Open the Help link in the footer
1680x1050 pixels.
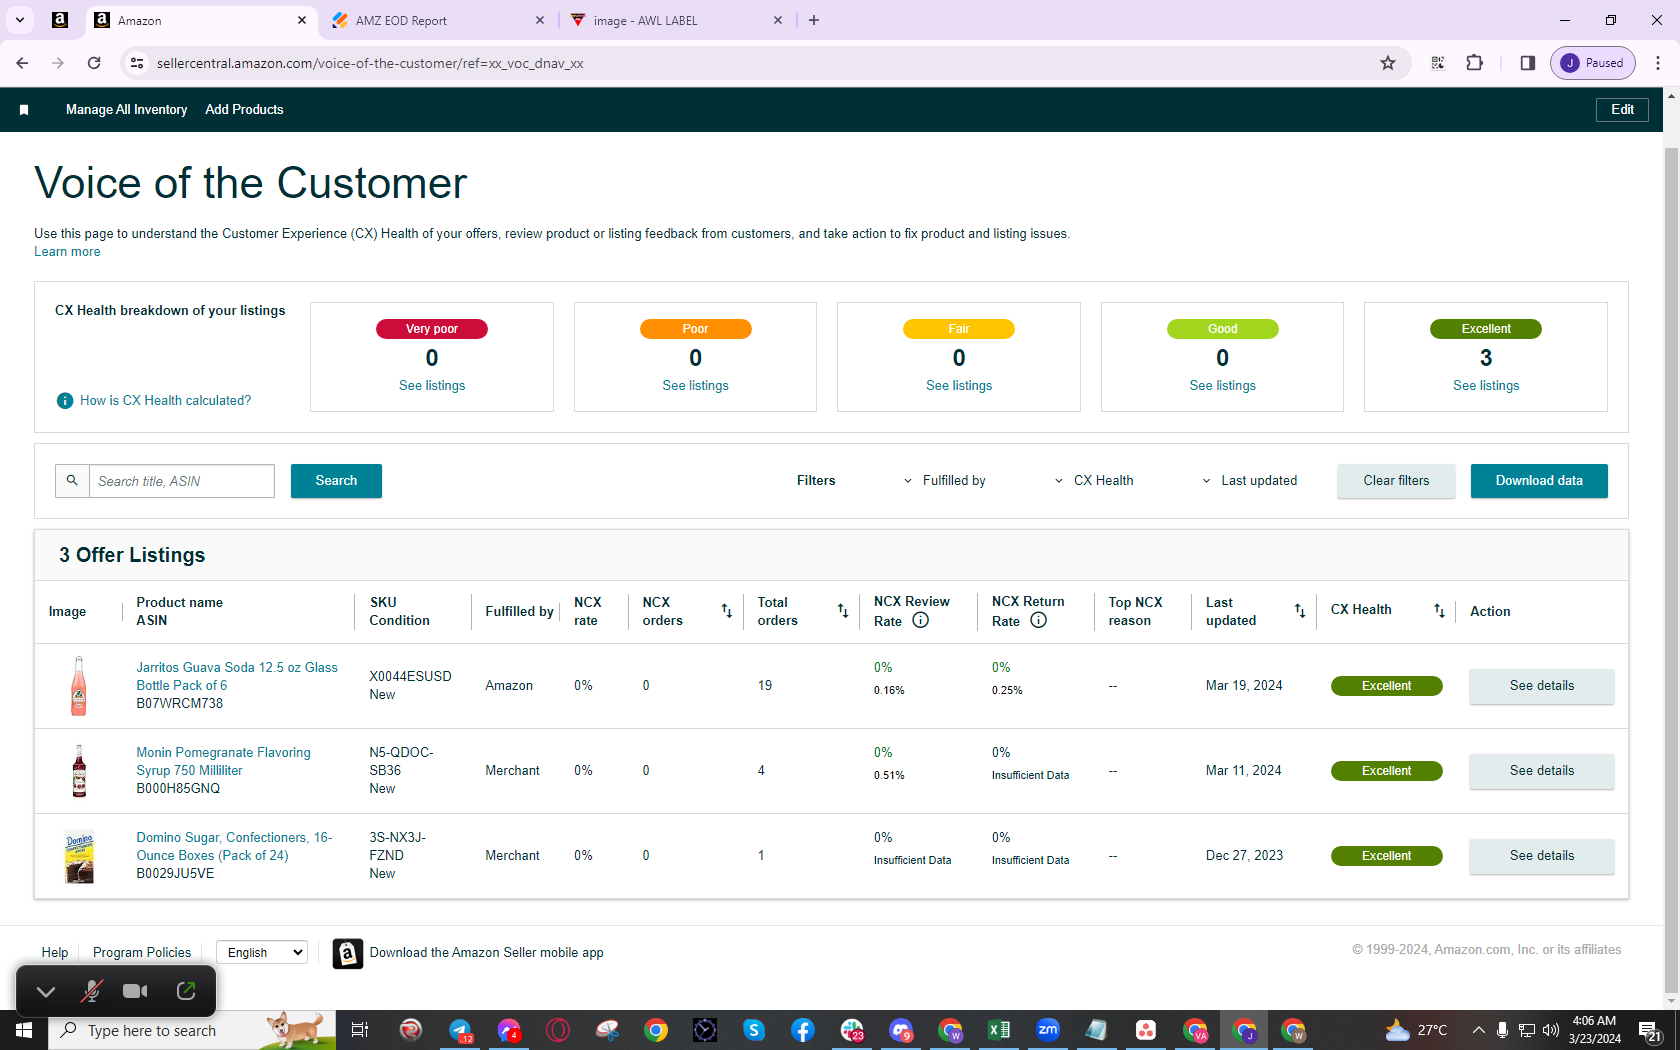55,953
